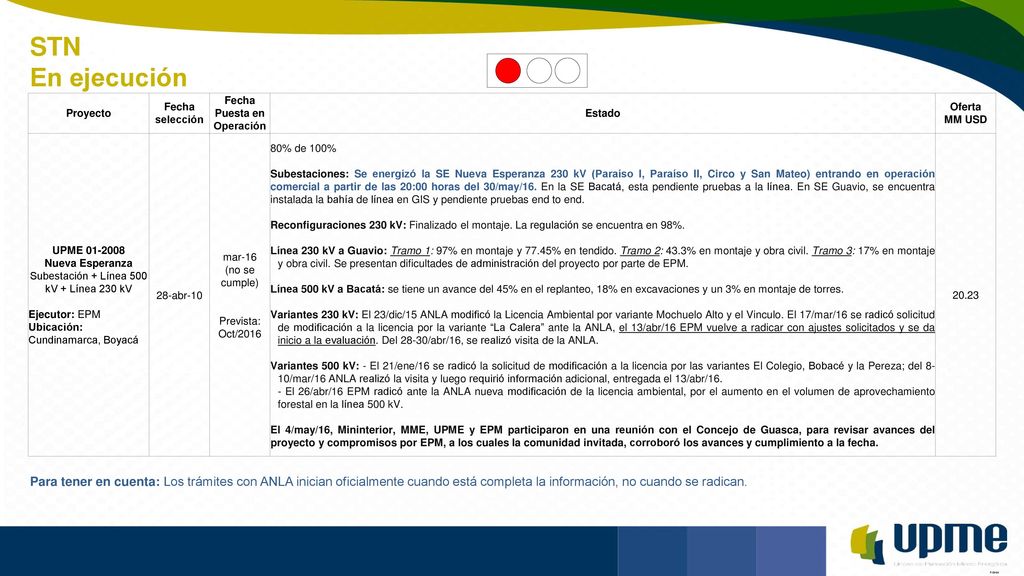Click the UPME logo
The width and height of the screenshot is (1024, 576).
tap(929, 543)
